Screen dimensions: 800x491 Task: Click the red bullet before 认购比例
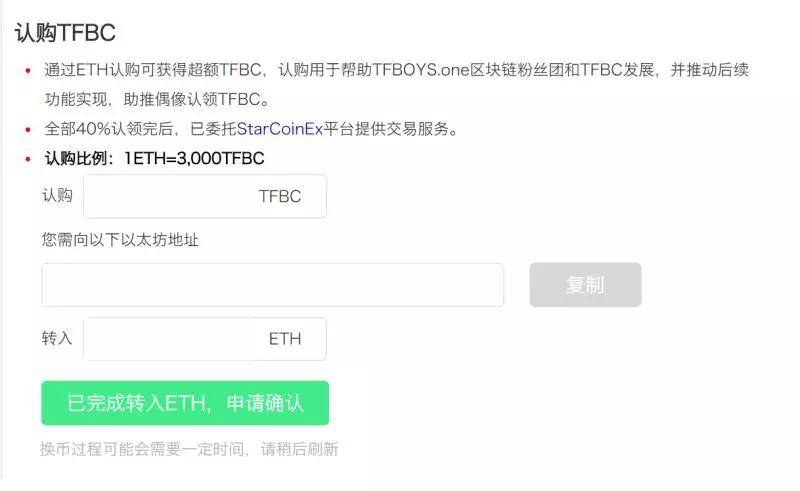click(28, 159)
